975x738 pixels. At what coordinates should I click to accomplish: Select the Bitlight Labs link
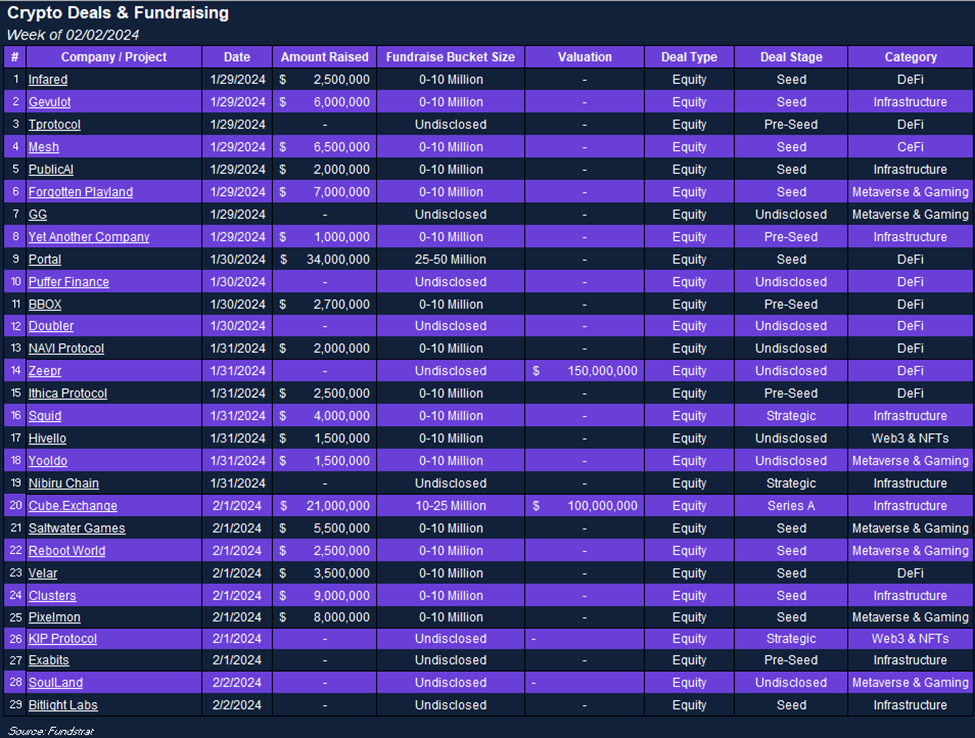click(62, 705)
